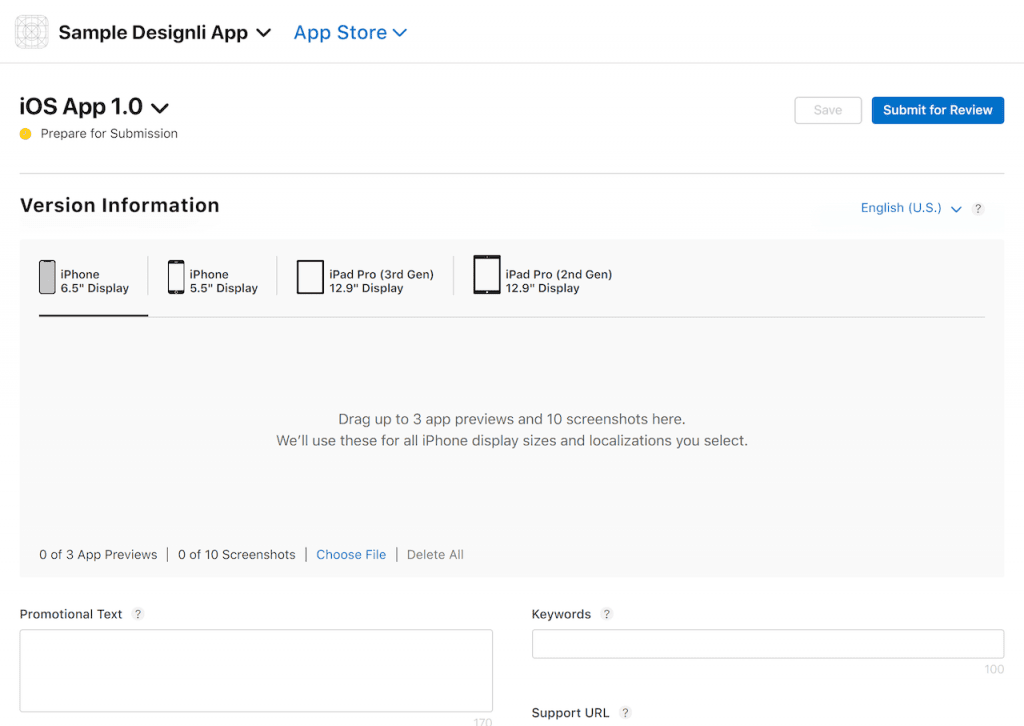Click inside the Keywords input field
This screenshot has width=1024, height=726.
768,644
